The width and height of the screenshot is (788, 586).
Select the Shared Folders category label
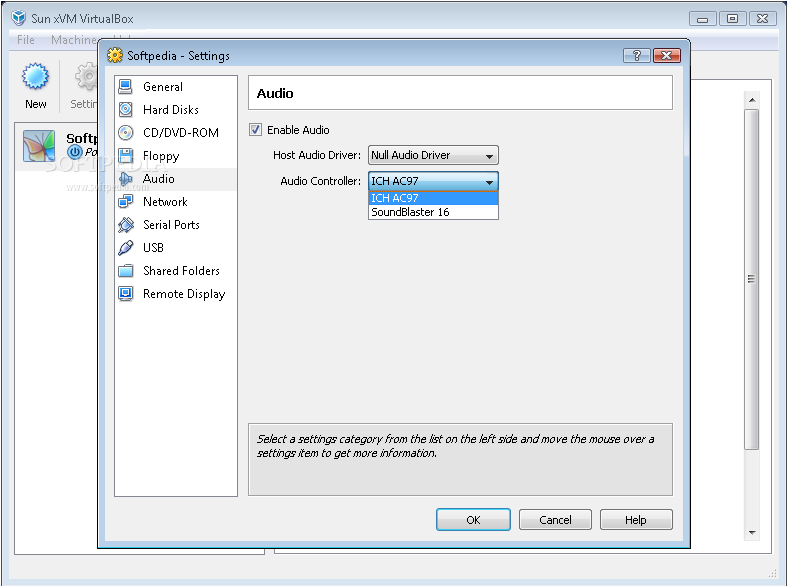point(181,271)
